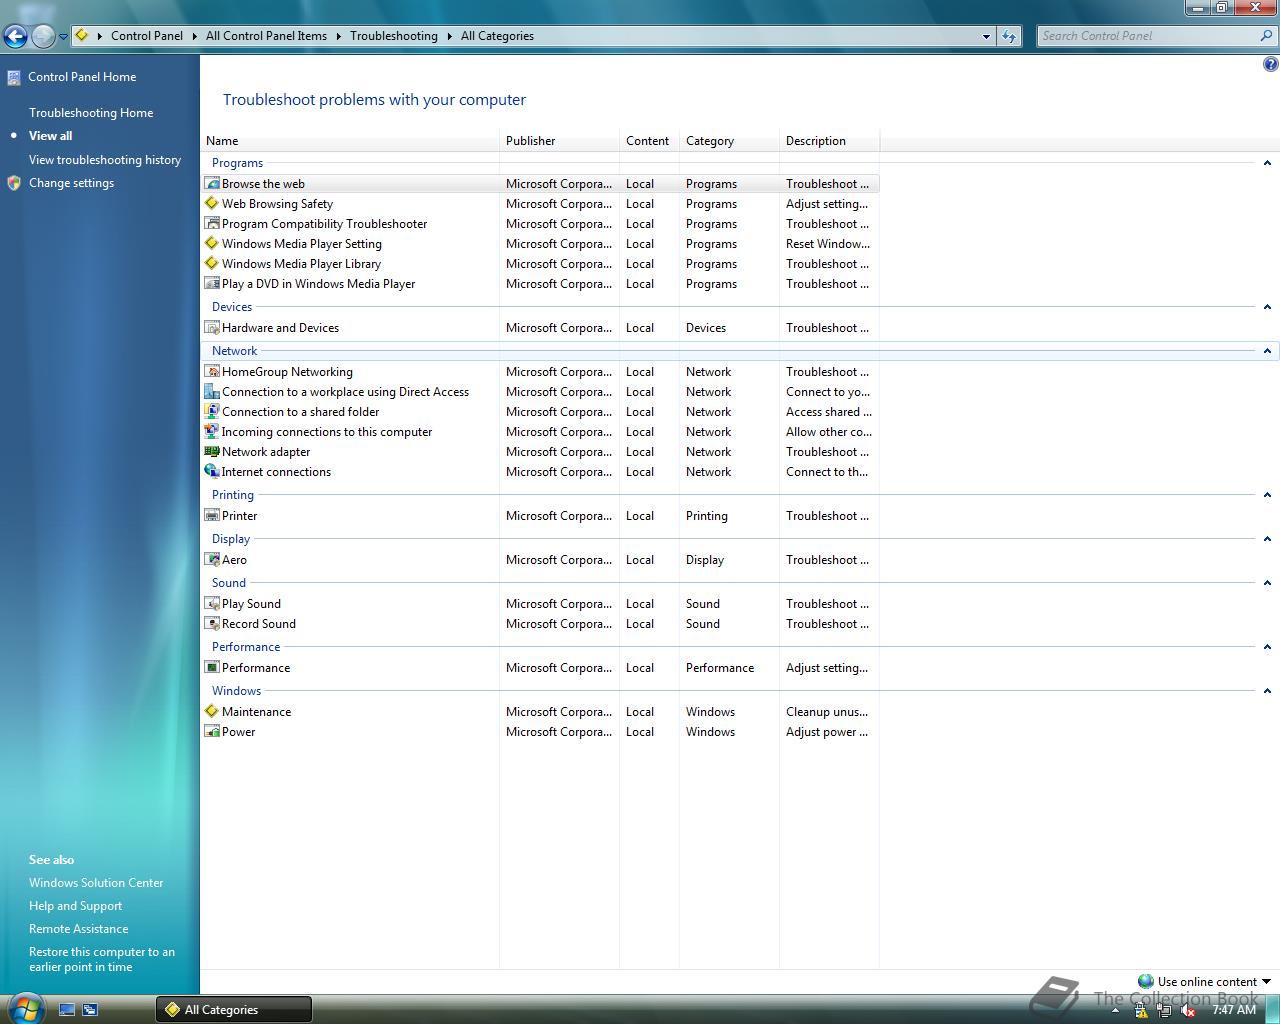Image resolution: width=1280 pixels, height=1024 pixels.
Task: Collapse the Sound group
Action: pyautogui.click(x=1267, y=583)
